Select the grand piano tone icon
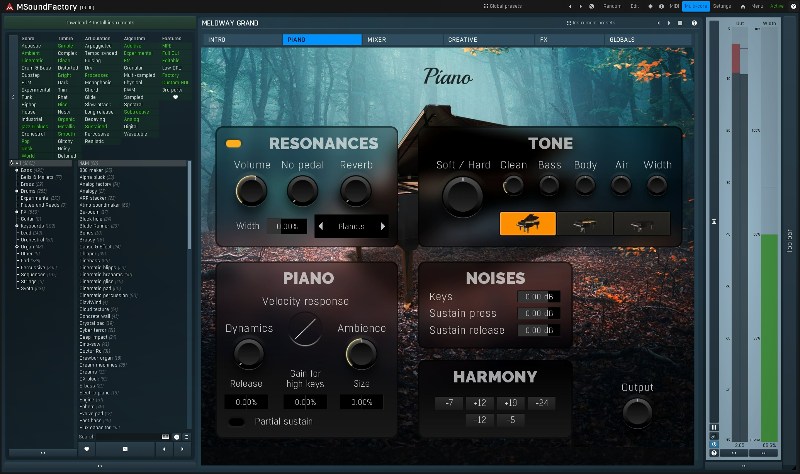Screen dimensions: 800x474 coord(527,224)
